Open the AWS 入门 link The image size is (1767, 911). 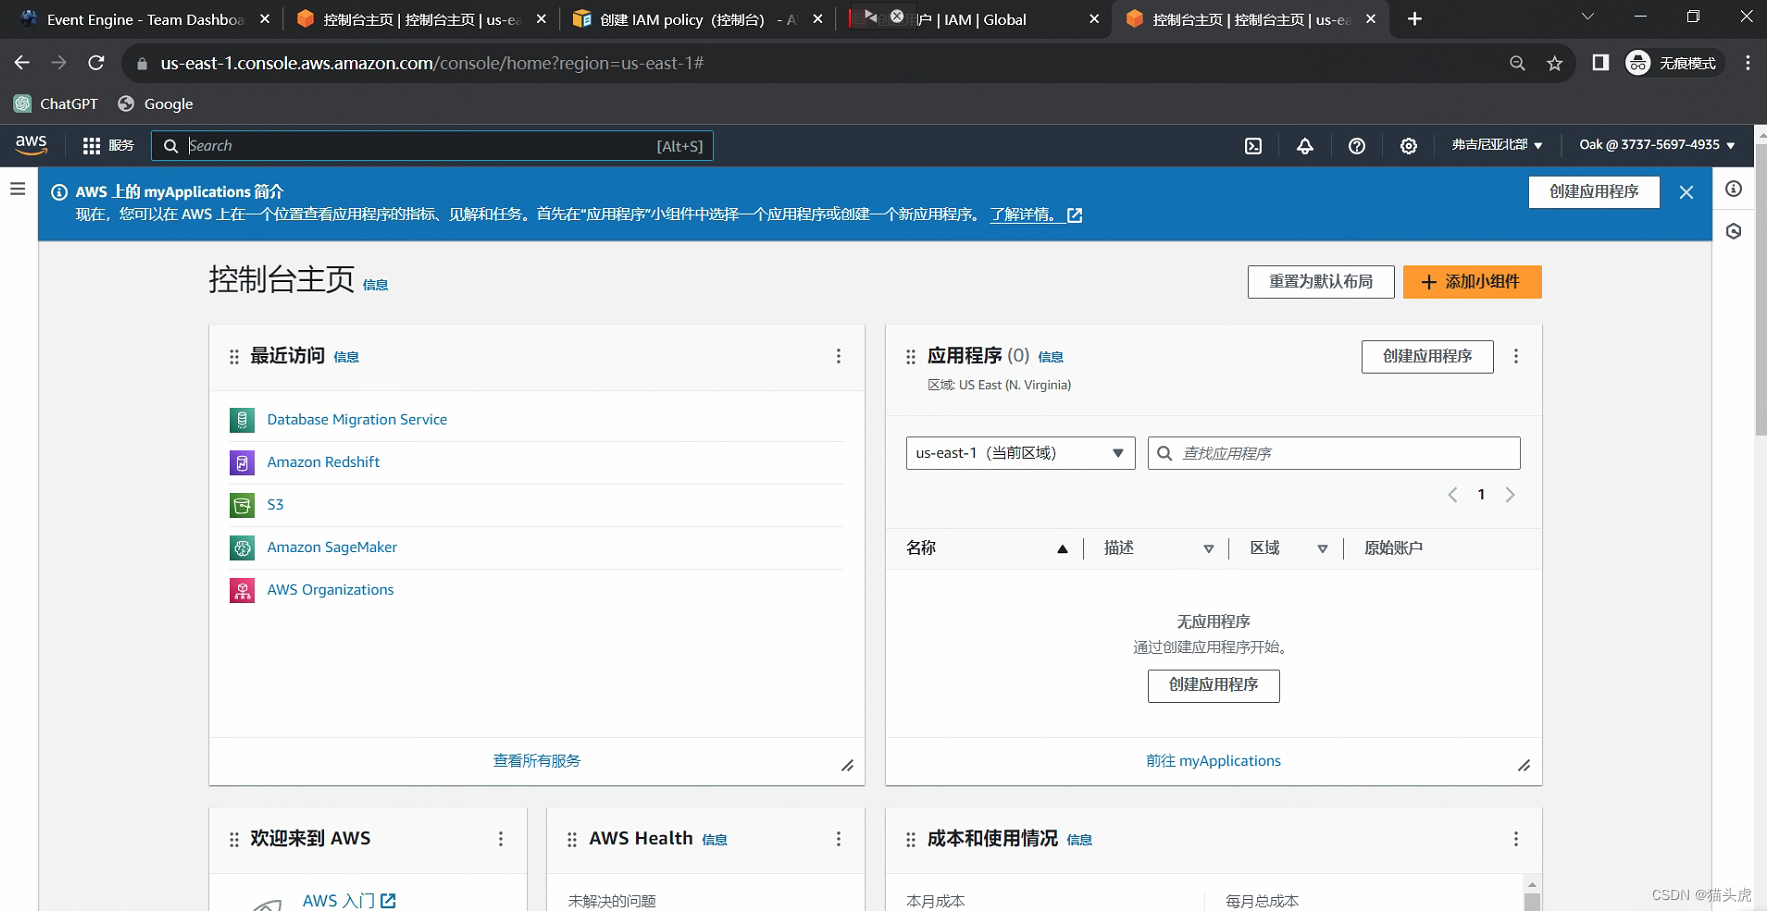point(349,901)
